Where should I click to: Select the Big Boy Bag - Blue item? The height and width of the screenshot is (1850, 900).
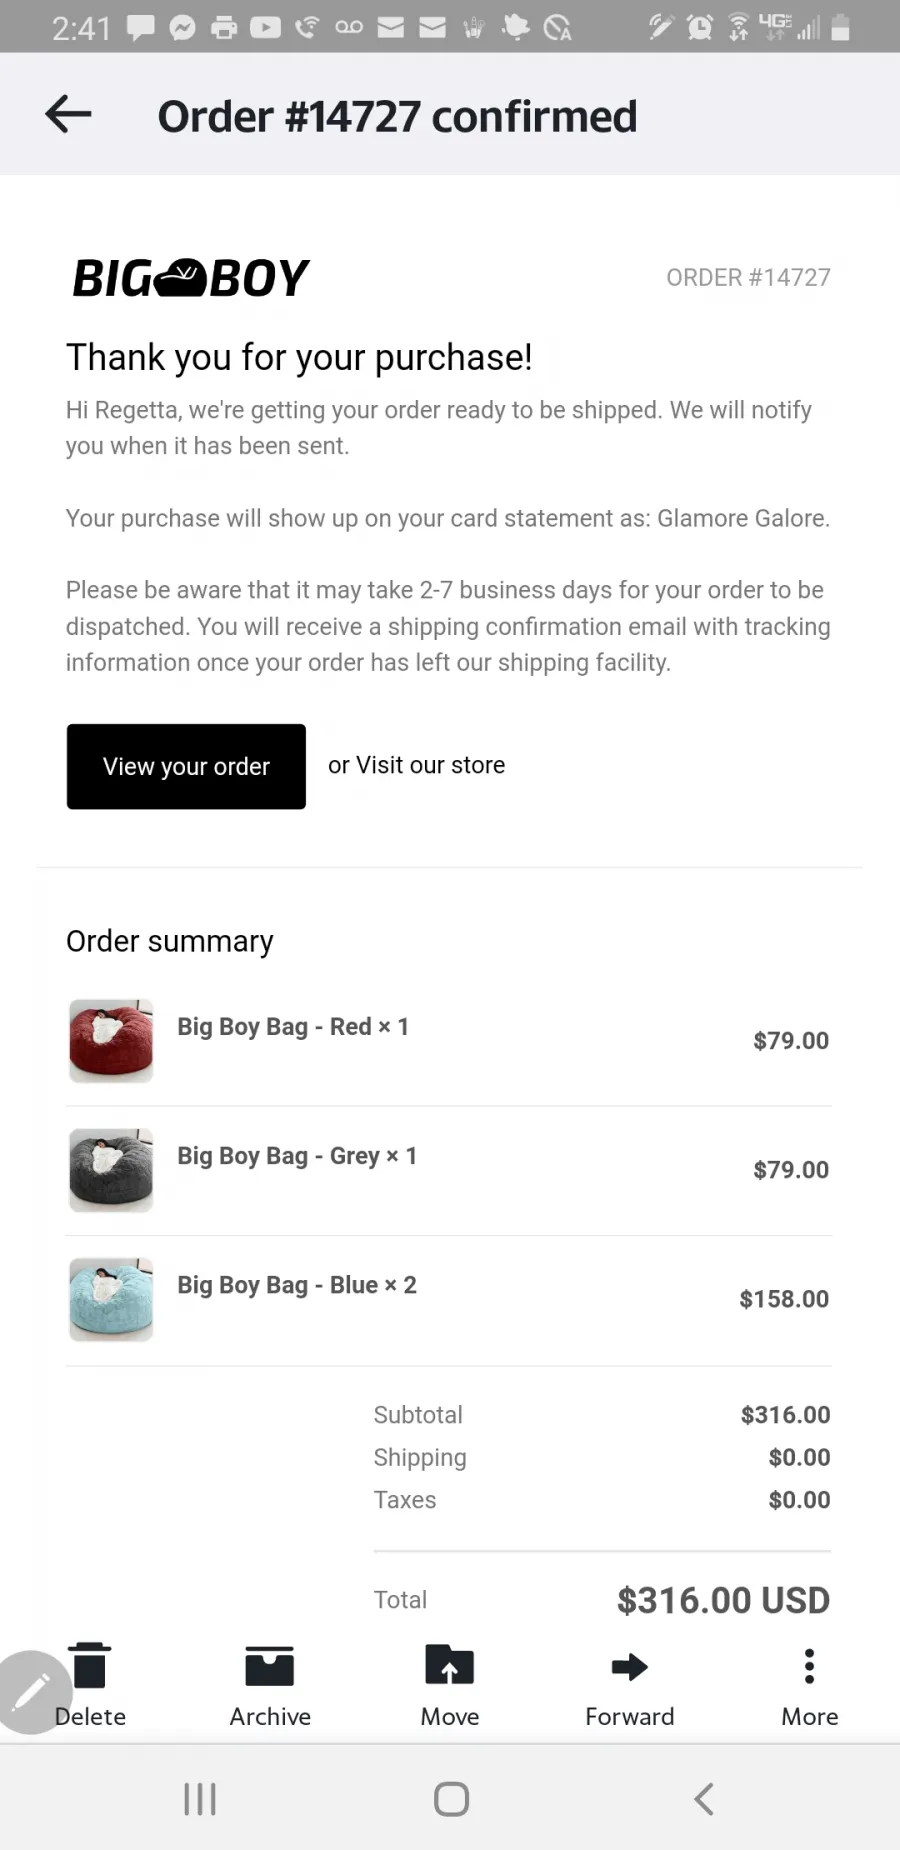point(297,1285)
